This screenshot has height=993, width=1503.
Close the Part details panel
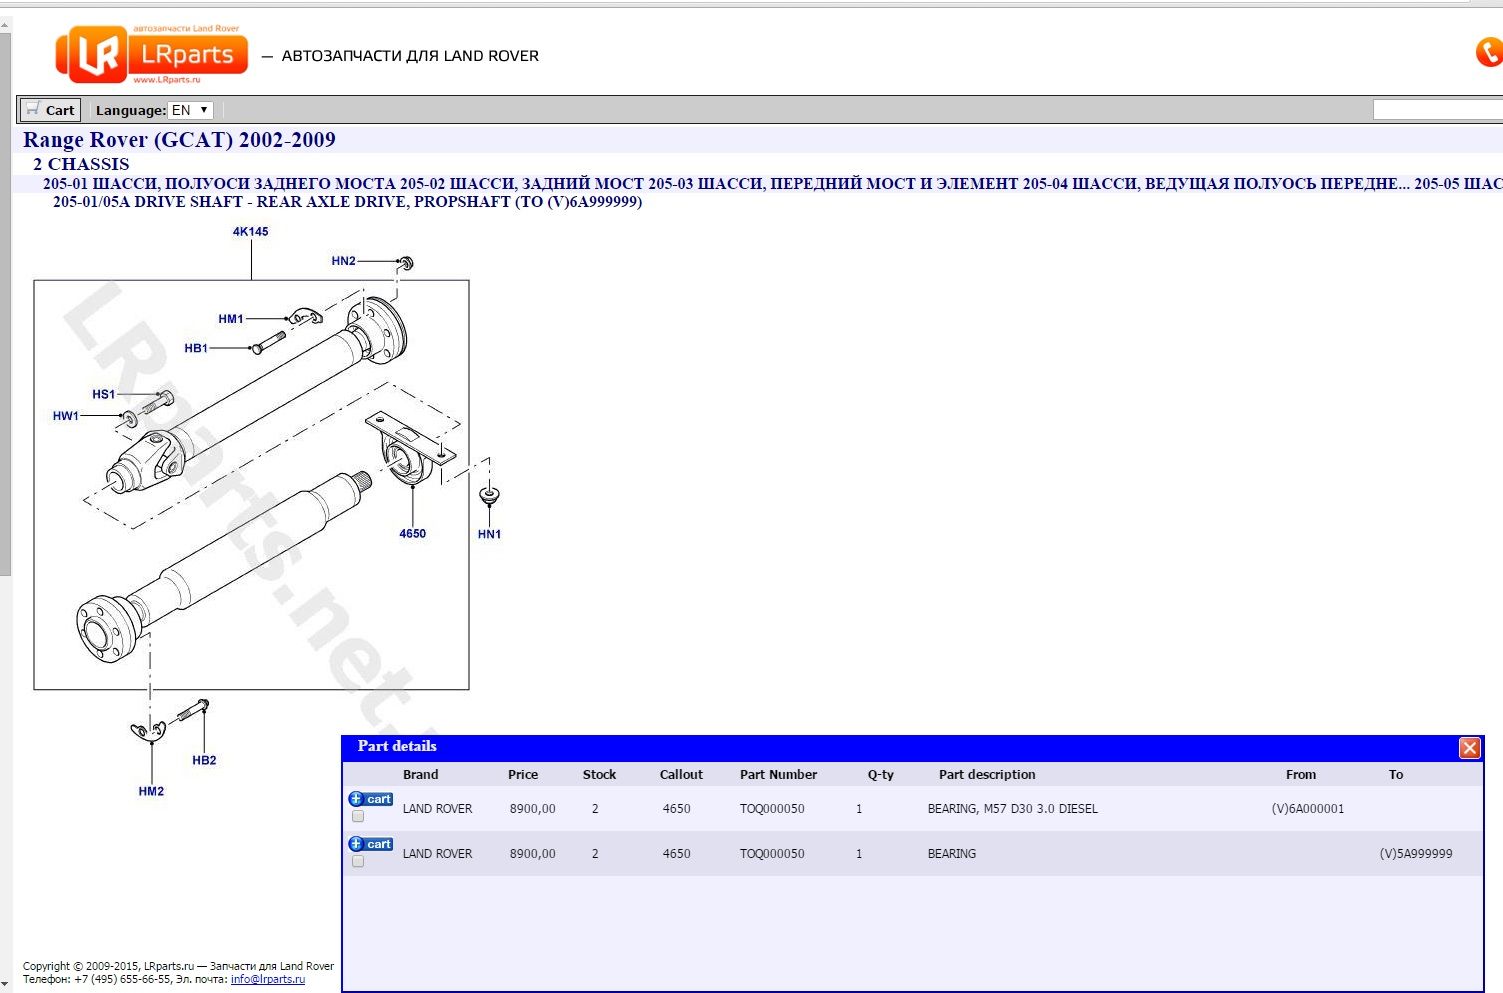(1469, 748)
